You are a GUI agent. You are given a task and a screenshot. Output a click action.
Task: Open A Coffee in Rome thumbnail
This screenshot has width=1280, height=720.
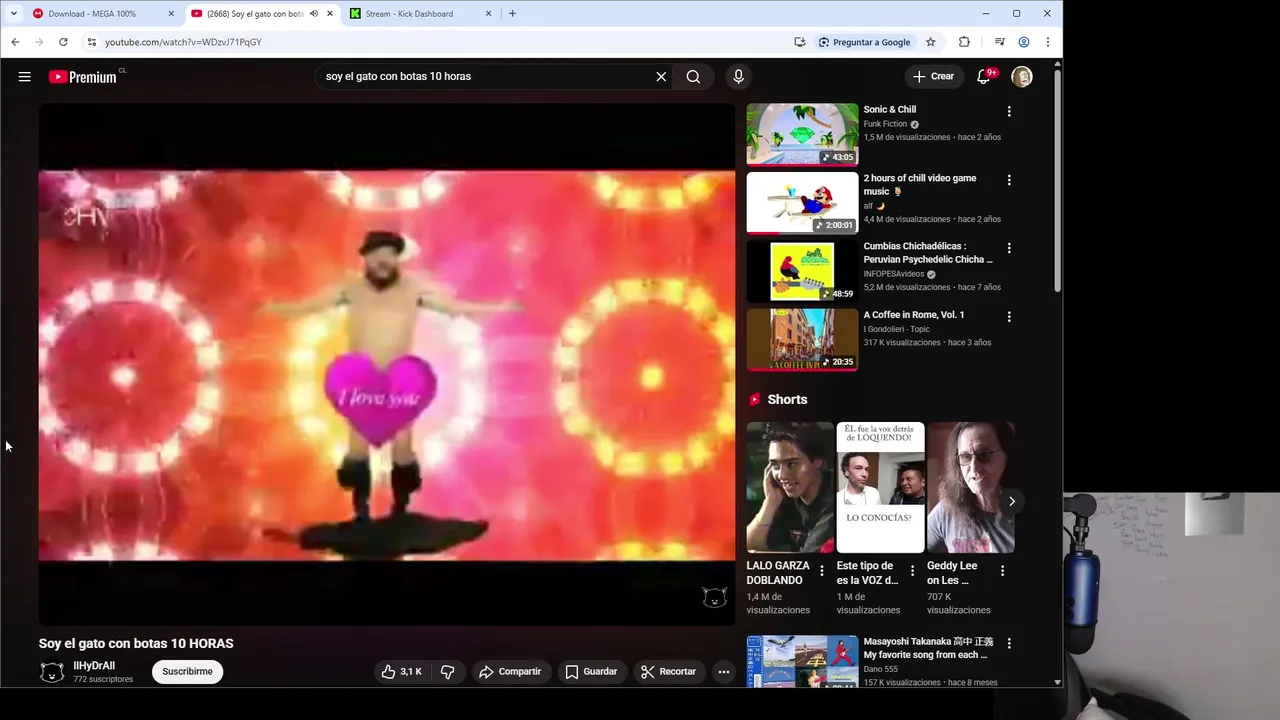(802, 340)
